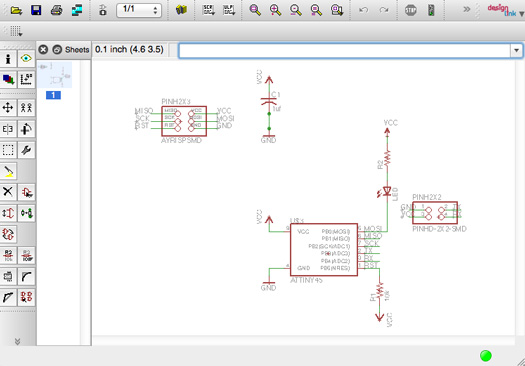Select the Info tool
Viewport: 525px width, 366px height.
(8, 59)
